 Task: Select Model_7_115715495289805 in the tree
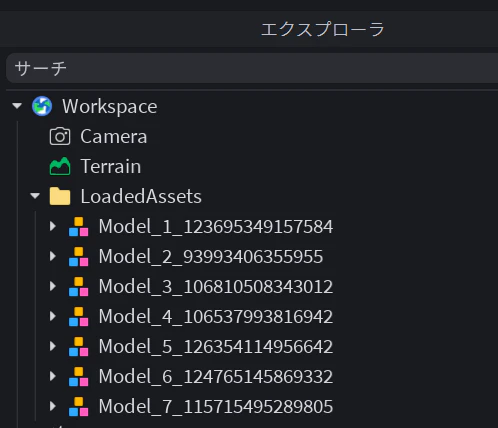point(216,407)
